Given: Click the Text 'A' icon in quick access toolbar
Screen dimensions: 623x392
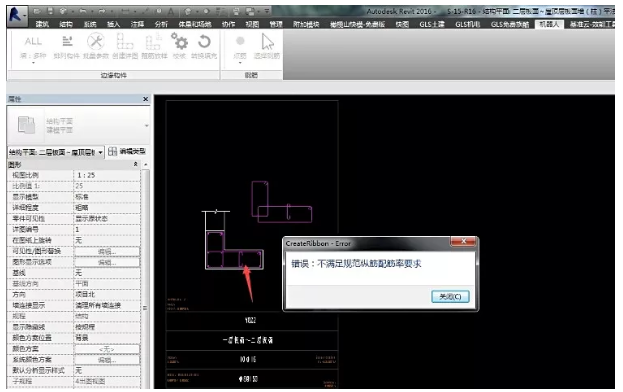Looking at the screenshot, I should point(171,12).
